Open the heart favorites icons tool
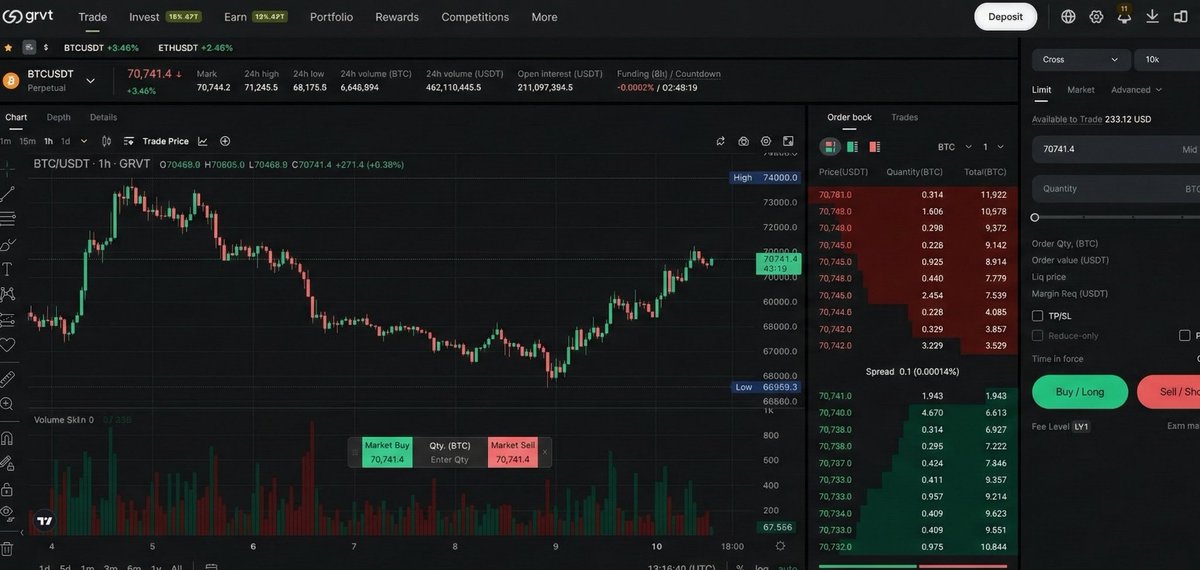The height and width of the screenshot is (570, 1200). 7,345
